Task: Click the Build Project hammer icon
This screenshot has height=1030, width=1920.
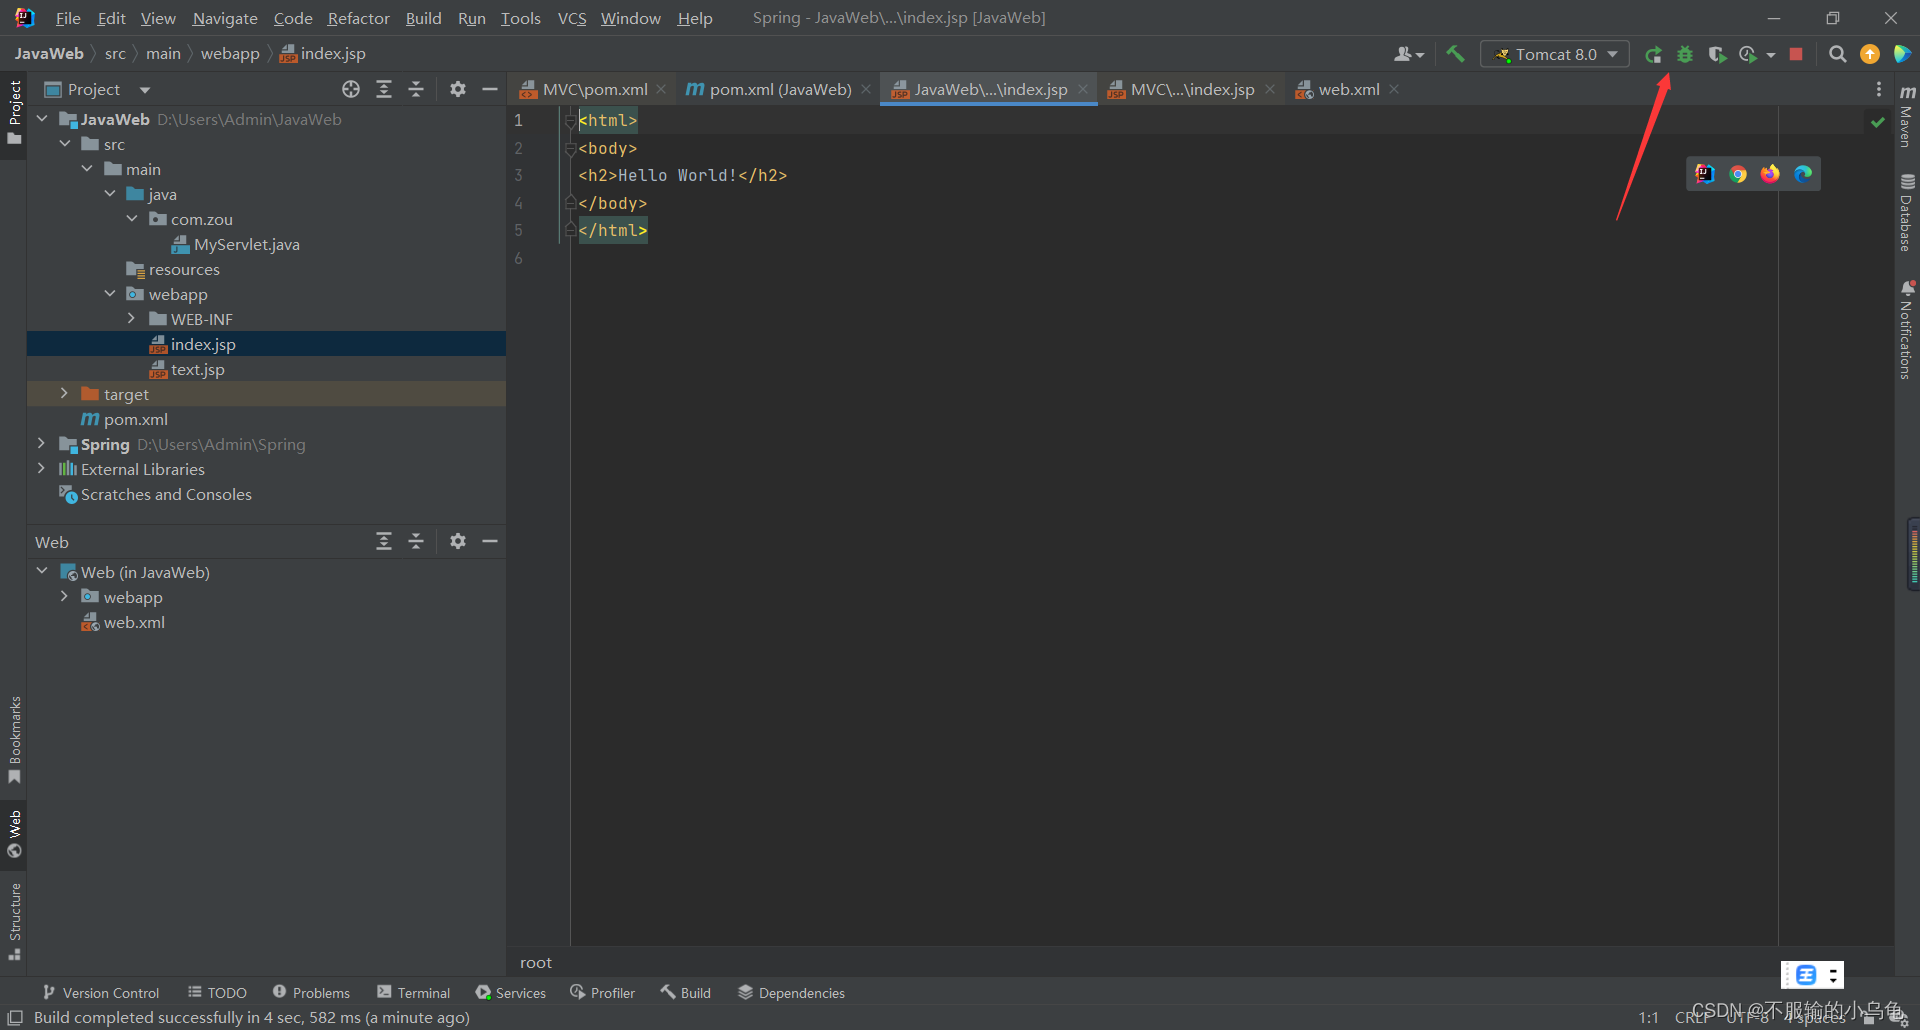Action: [x=1455, y=54]
